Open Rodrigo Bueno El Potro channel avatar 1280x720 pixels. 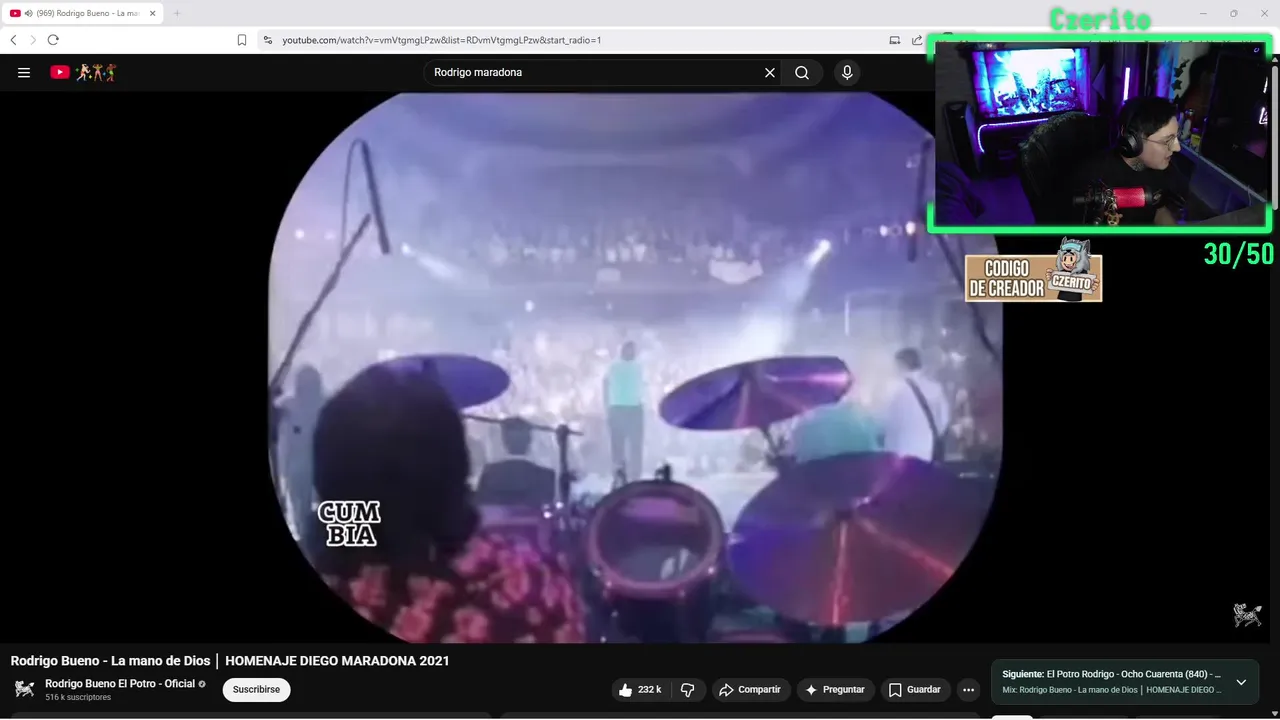tap(24, 689)
